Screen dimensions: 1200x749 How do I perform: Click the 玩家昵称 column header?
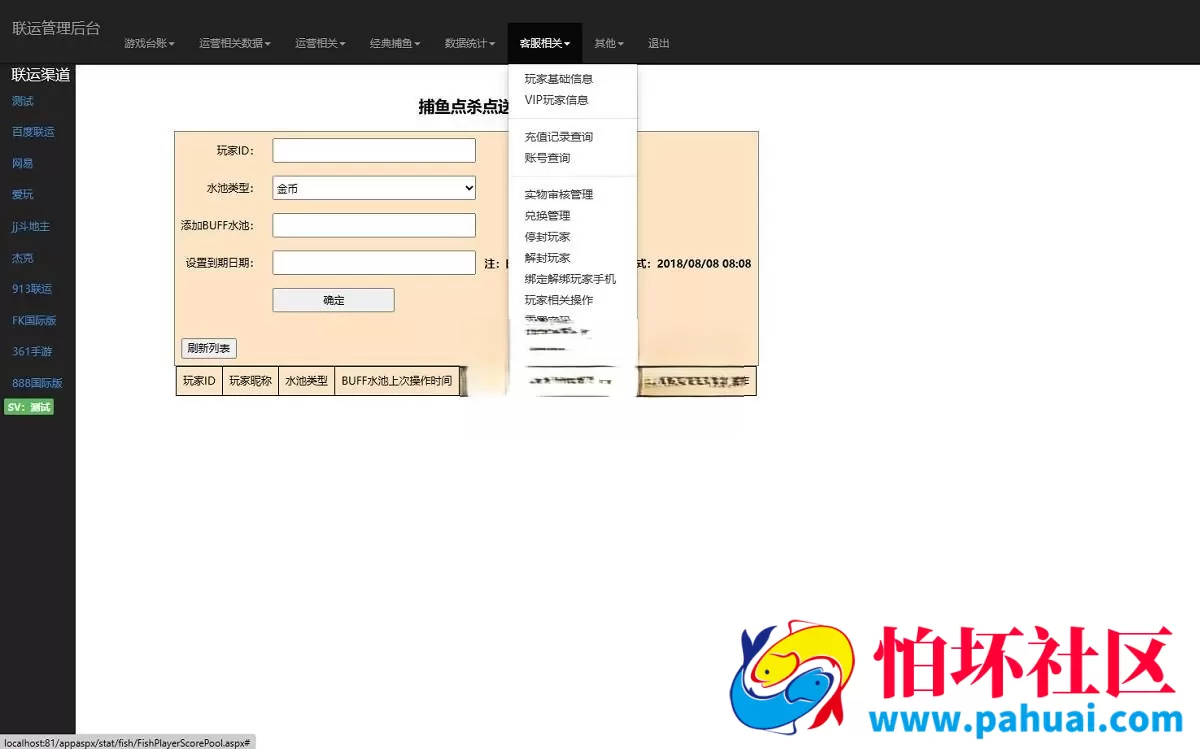tap(250, 381)
